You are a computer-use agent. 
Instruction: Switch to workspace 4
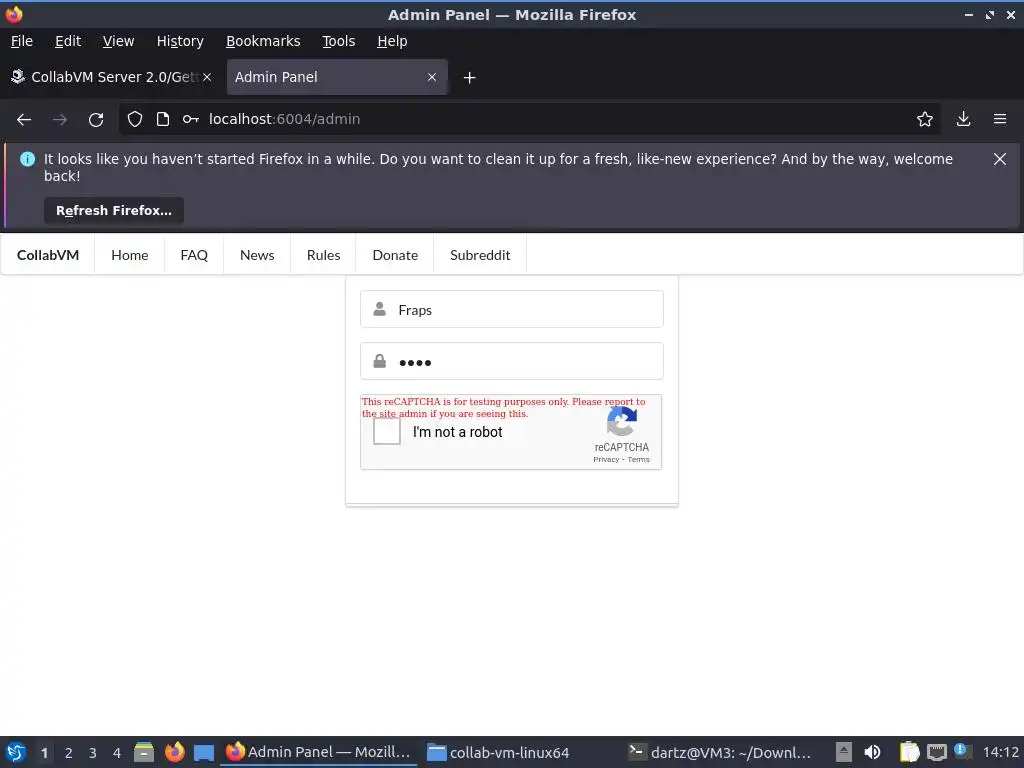tap(117, 753)
